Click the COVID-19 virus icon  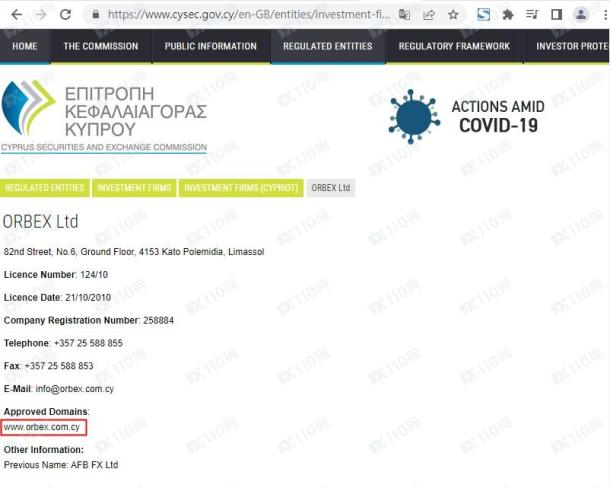414,116
